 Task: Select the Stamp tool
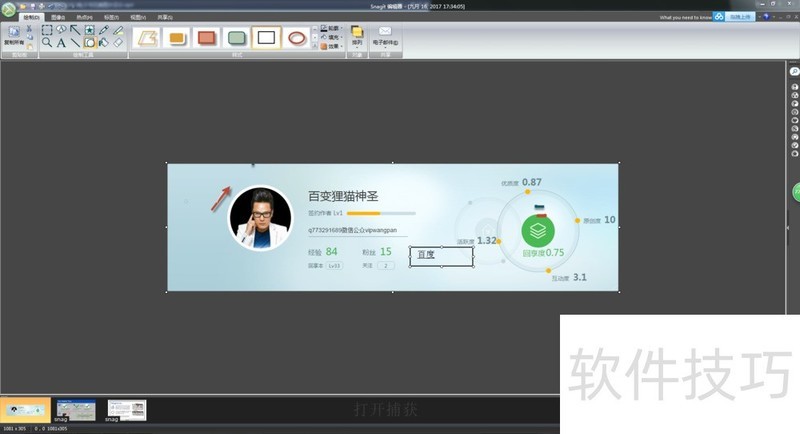[89, 30]
